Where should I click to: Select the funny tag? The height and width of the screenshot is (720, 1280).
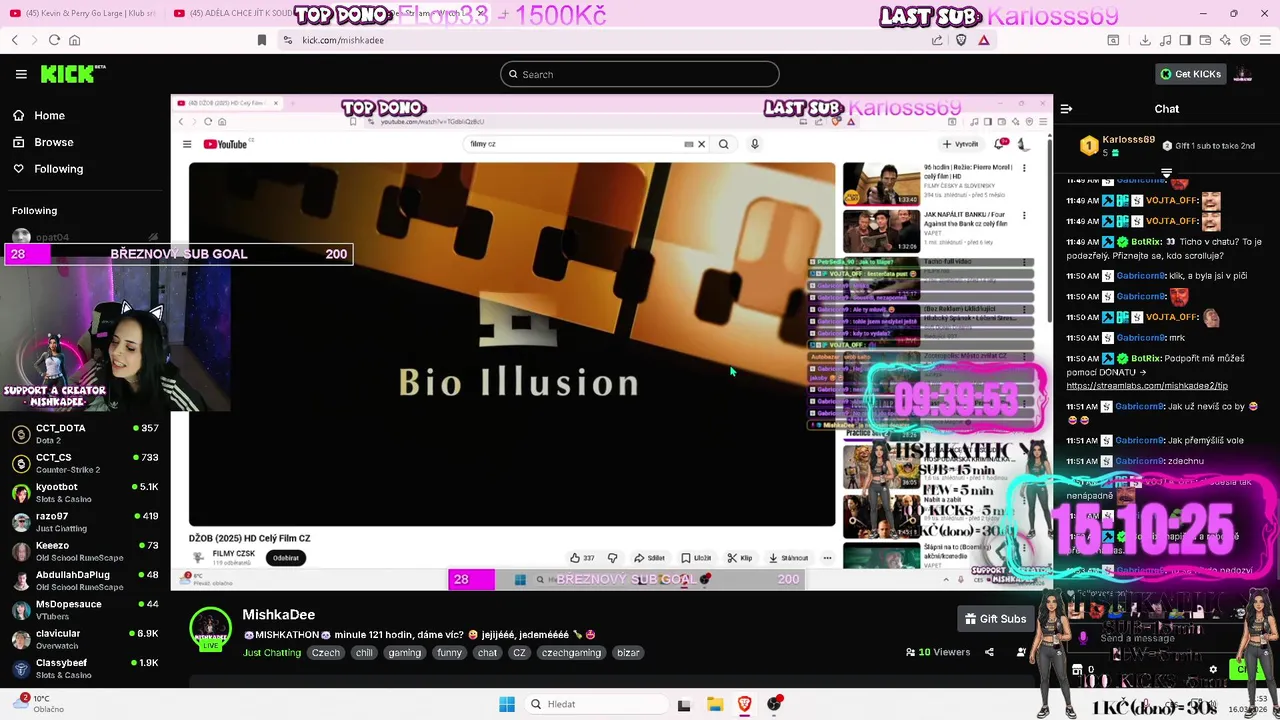point(449,653)
